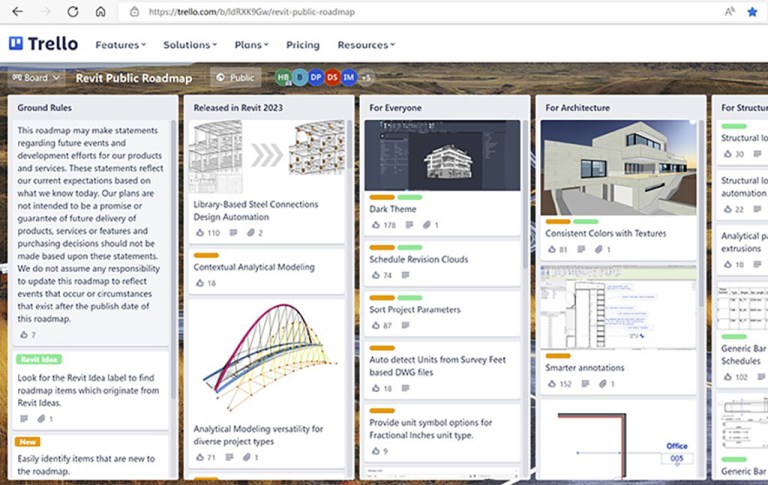
Task: Show the +5 additional members
Action: pos(366,77)
